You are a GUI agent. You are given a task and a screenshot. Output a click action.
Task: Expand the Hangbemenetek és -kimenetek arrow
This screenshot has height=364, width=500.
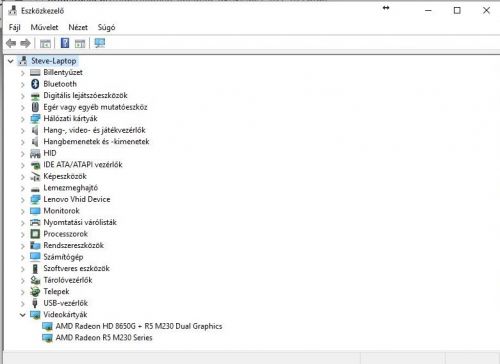(x=23, y=142)
